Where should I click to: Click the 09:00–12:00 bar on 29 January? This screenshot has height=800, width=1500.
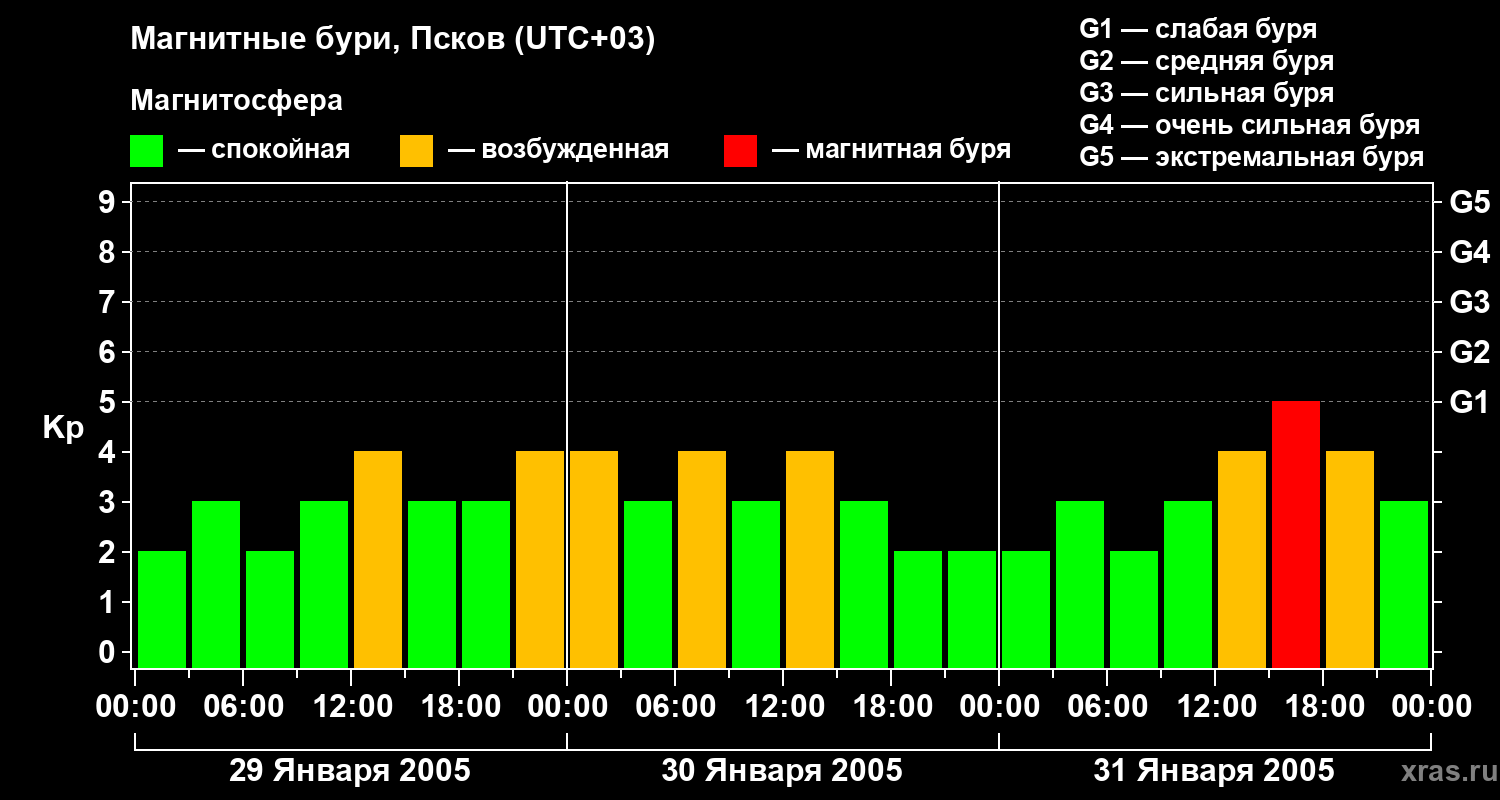click(324, 584)
